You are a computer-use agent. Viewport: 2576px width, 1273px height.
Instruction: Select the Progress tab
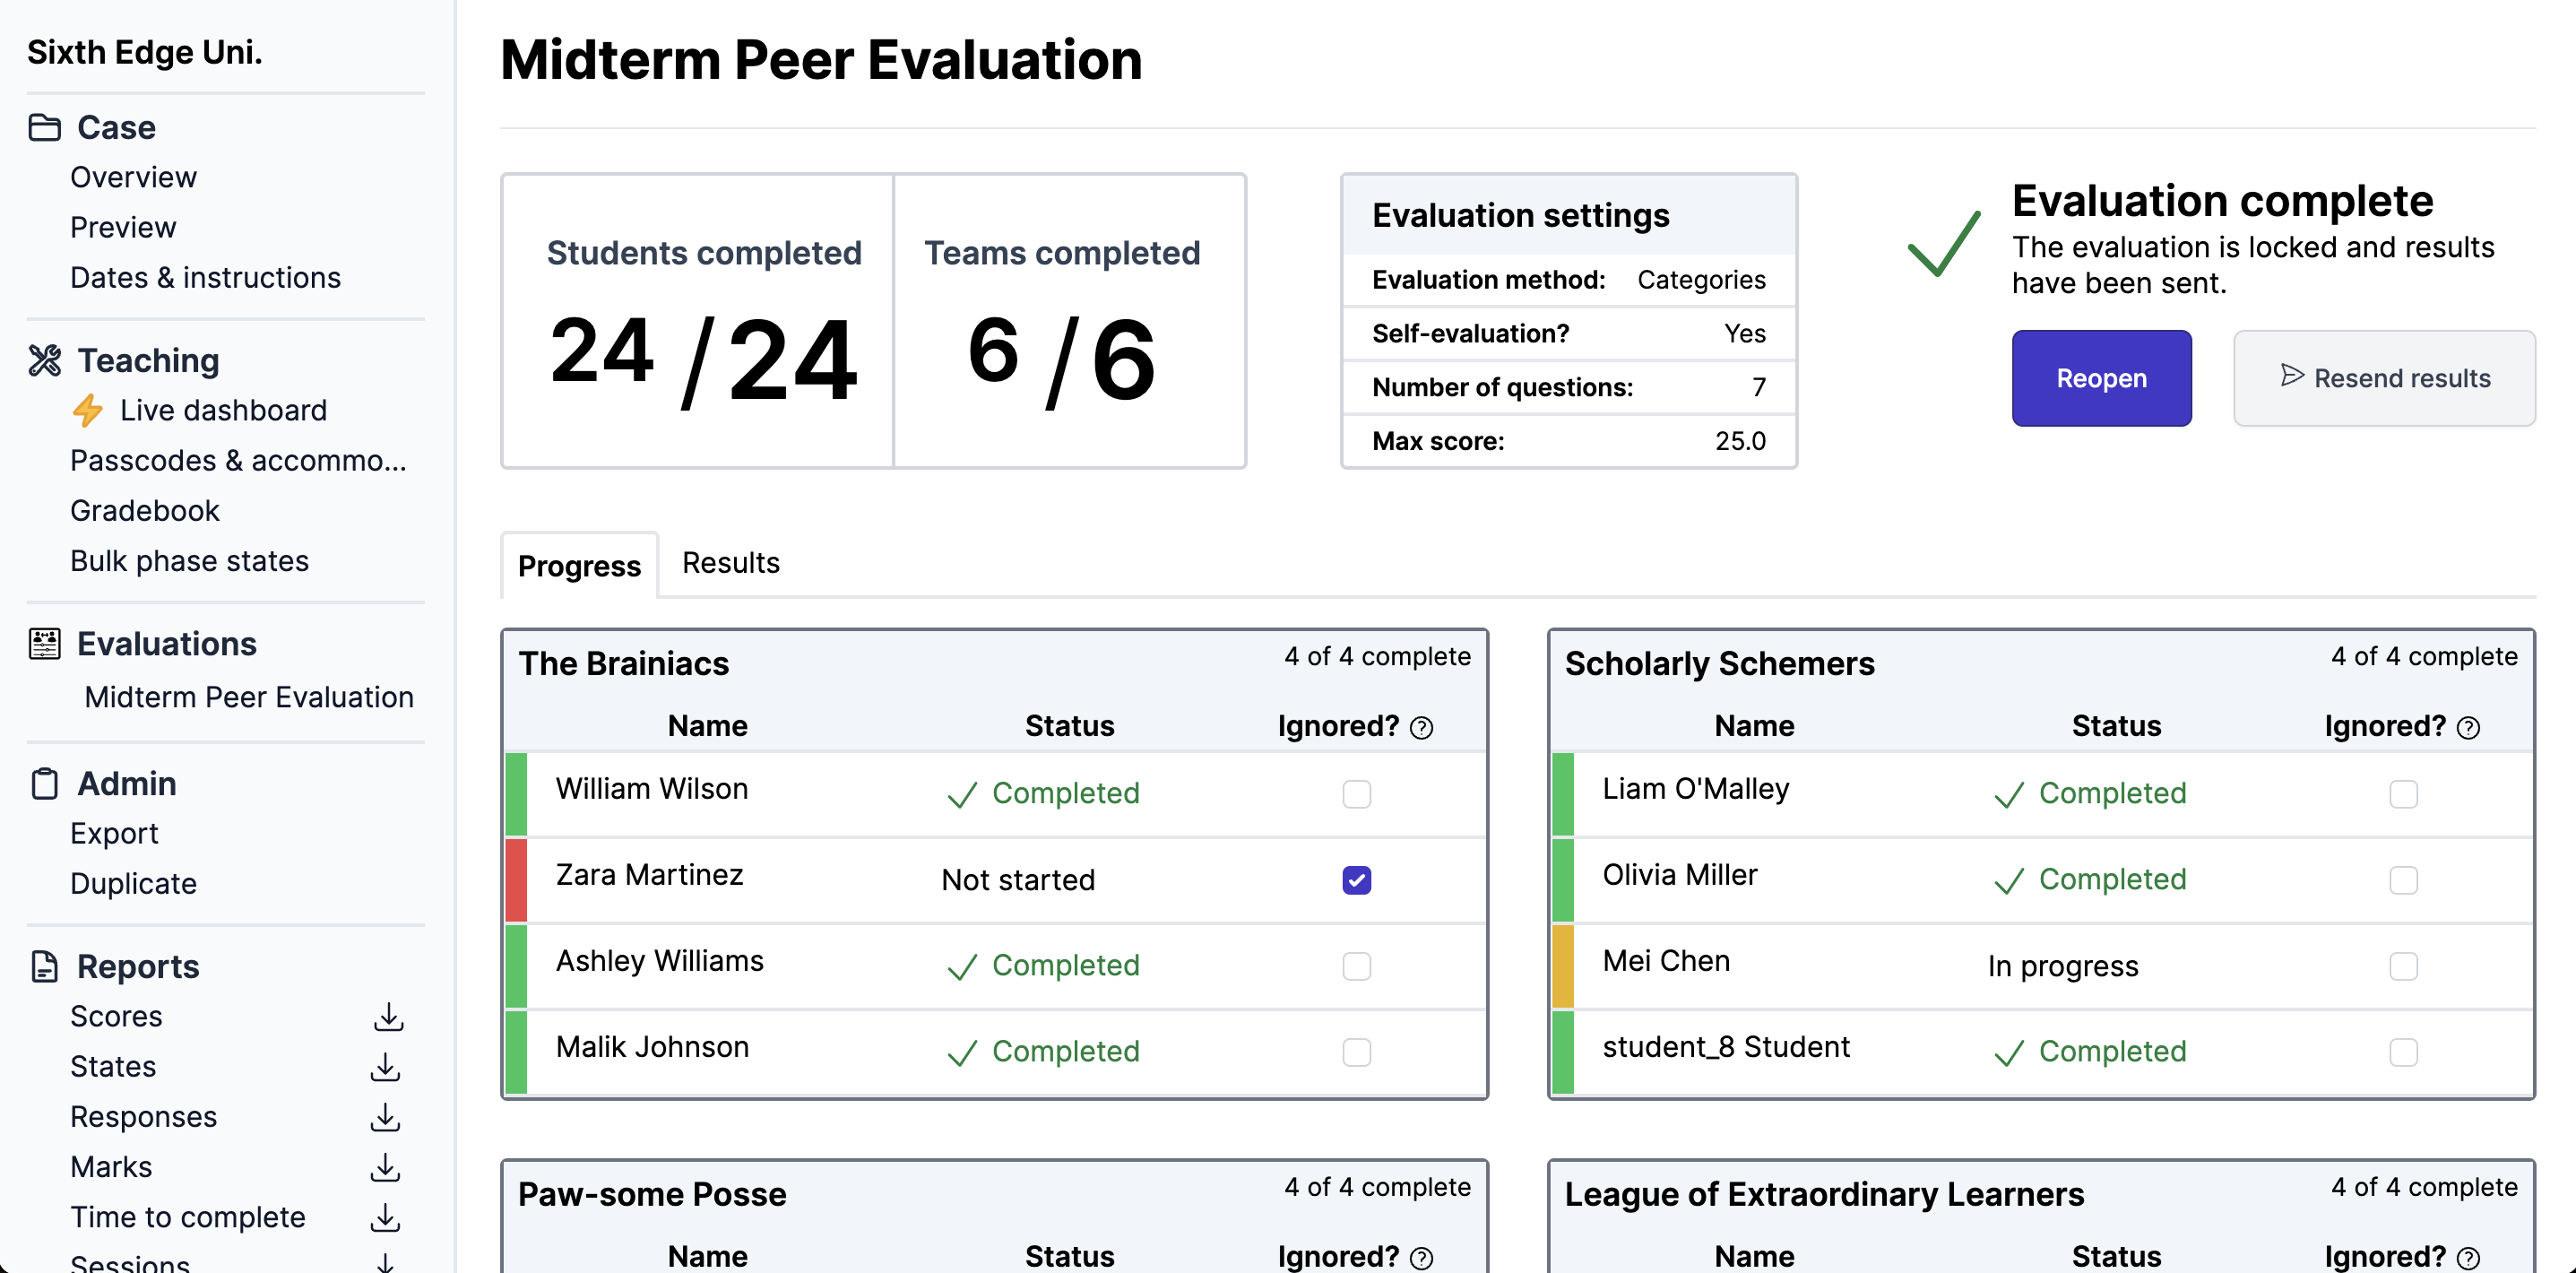coord(579,566)
